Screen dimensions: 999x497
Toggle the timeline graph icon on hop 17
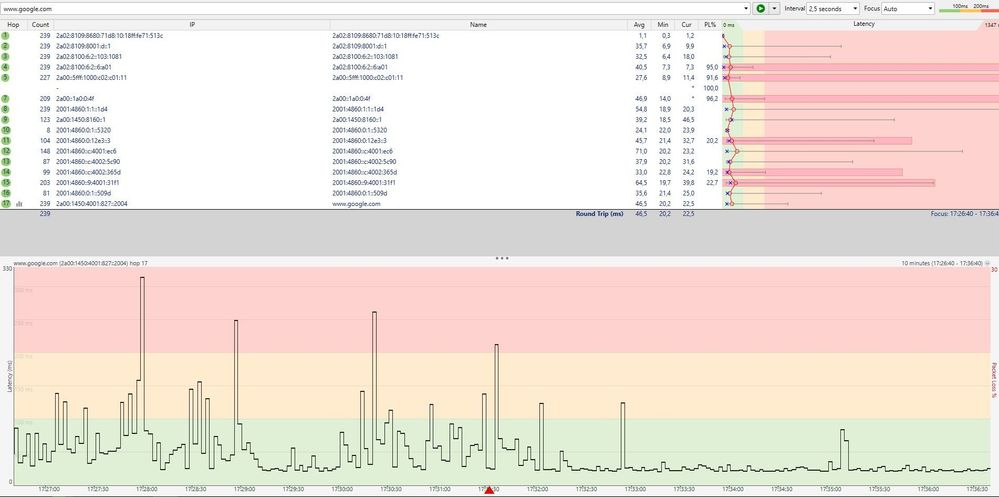coord(18,204)
